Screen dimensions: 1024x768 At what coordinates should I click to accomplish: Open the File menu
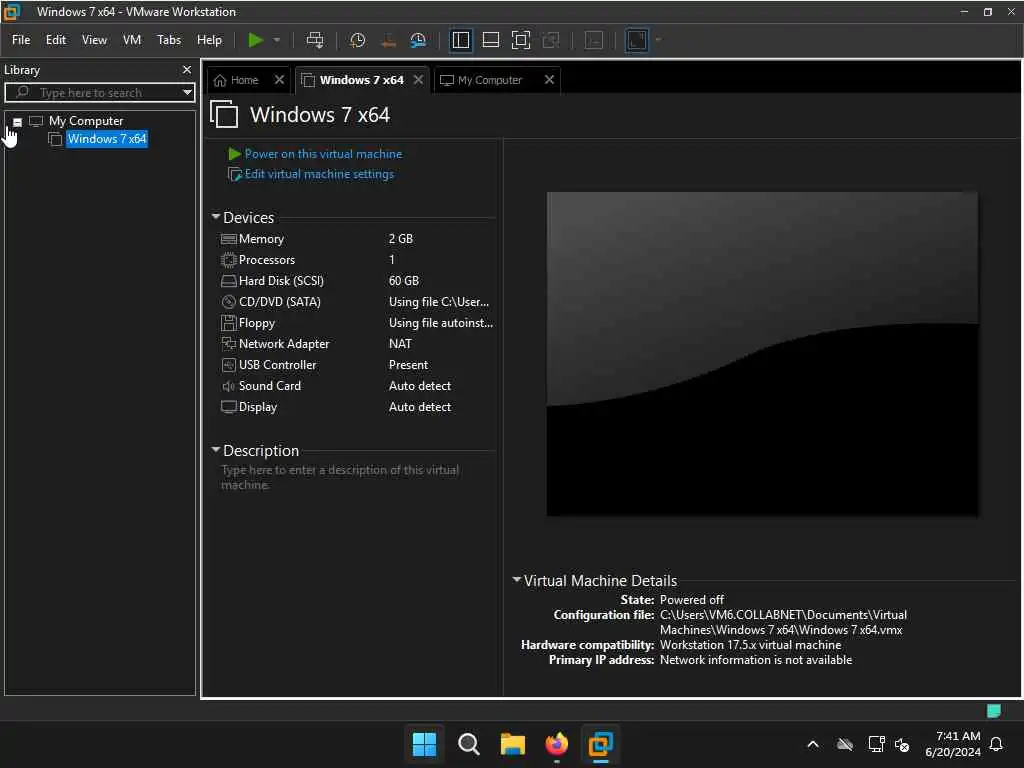coord(21,40)
